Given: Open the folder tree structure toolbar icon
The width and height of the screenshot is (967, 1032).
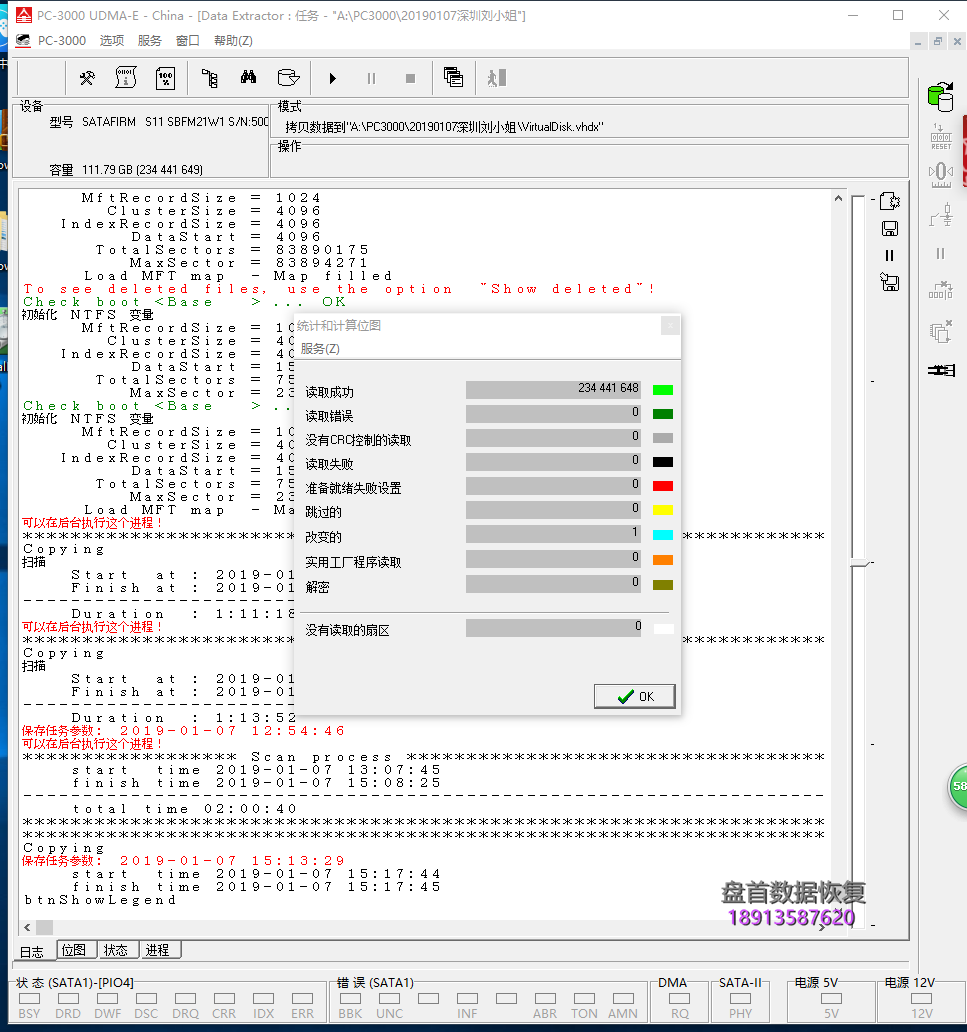Looking at the screenshot, I should click(x=209, y=78).
